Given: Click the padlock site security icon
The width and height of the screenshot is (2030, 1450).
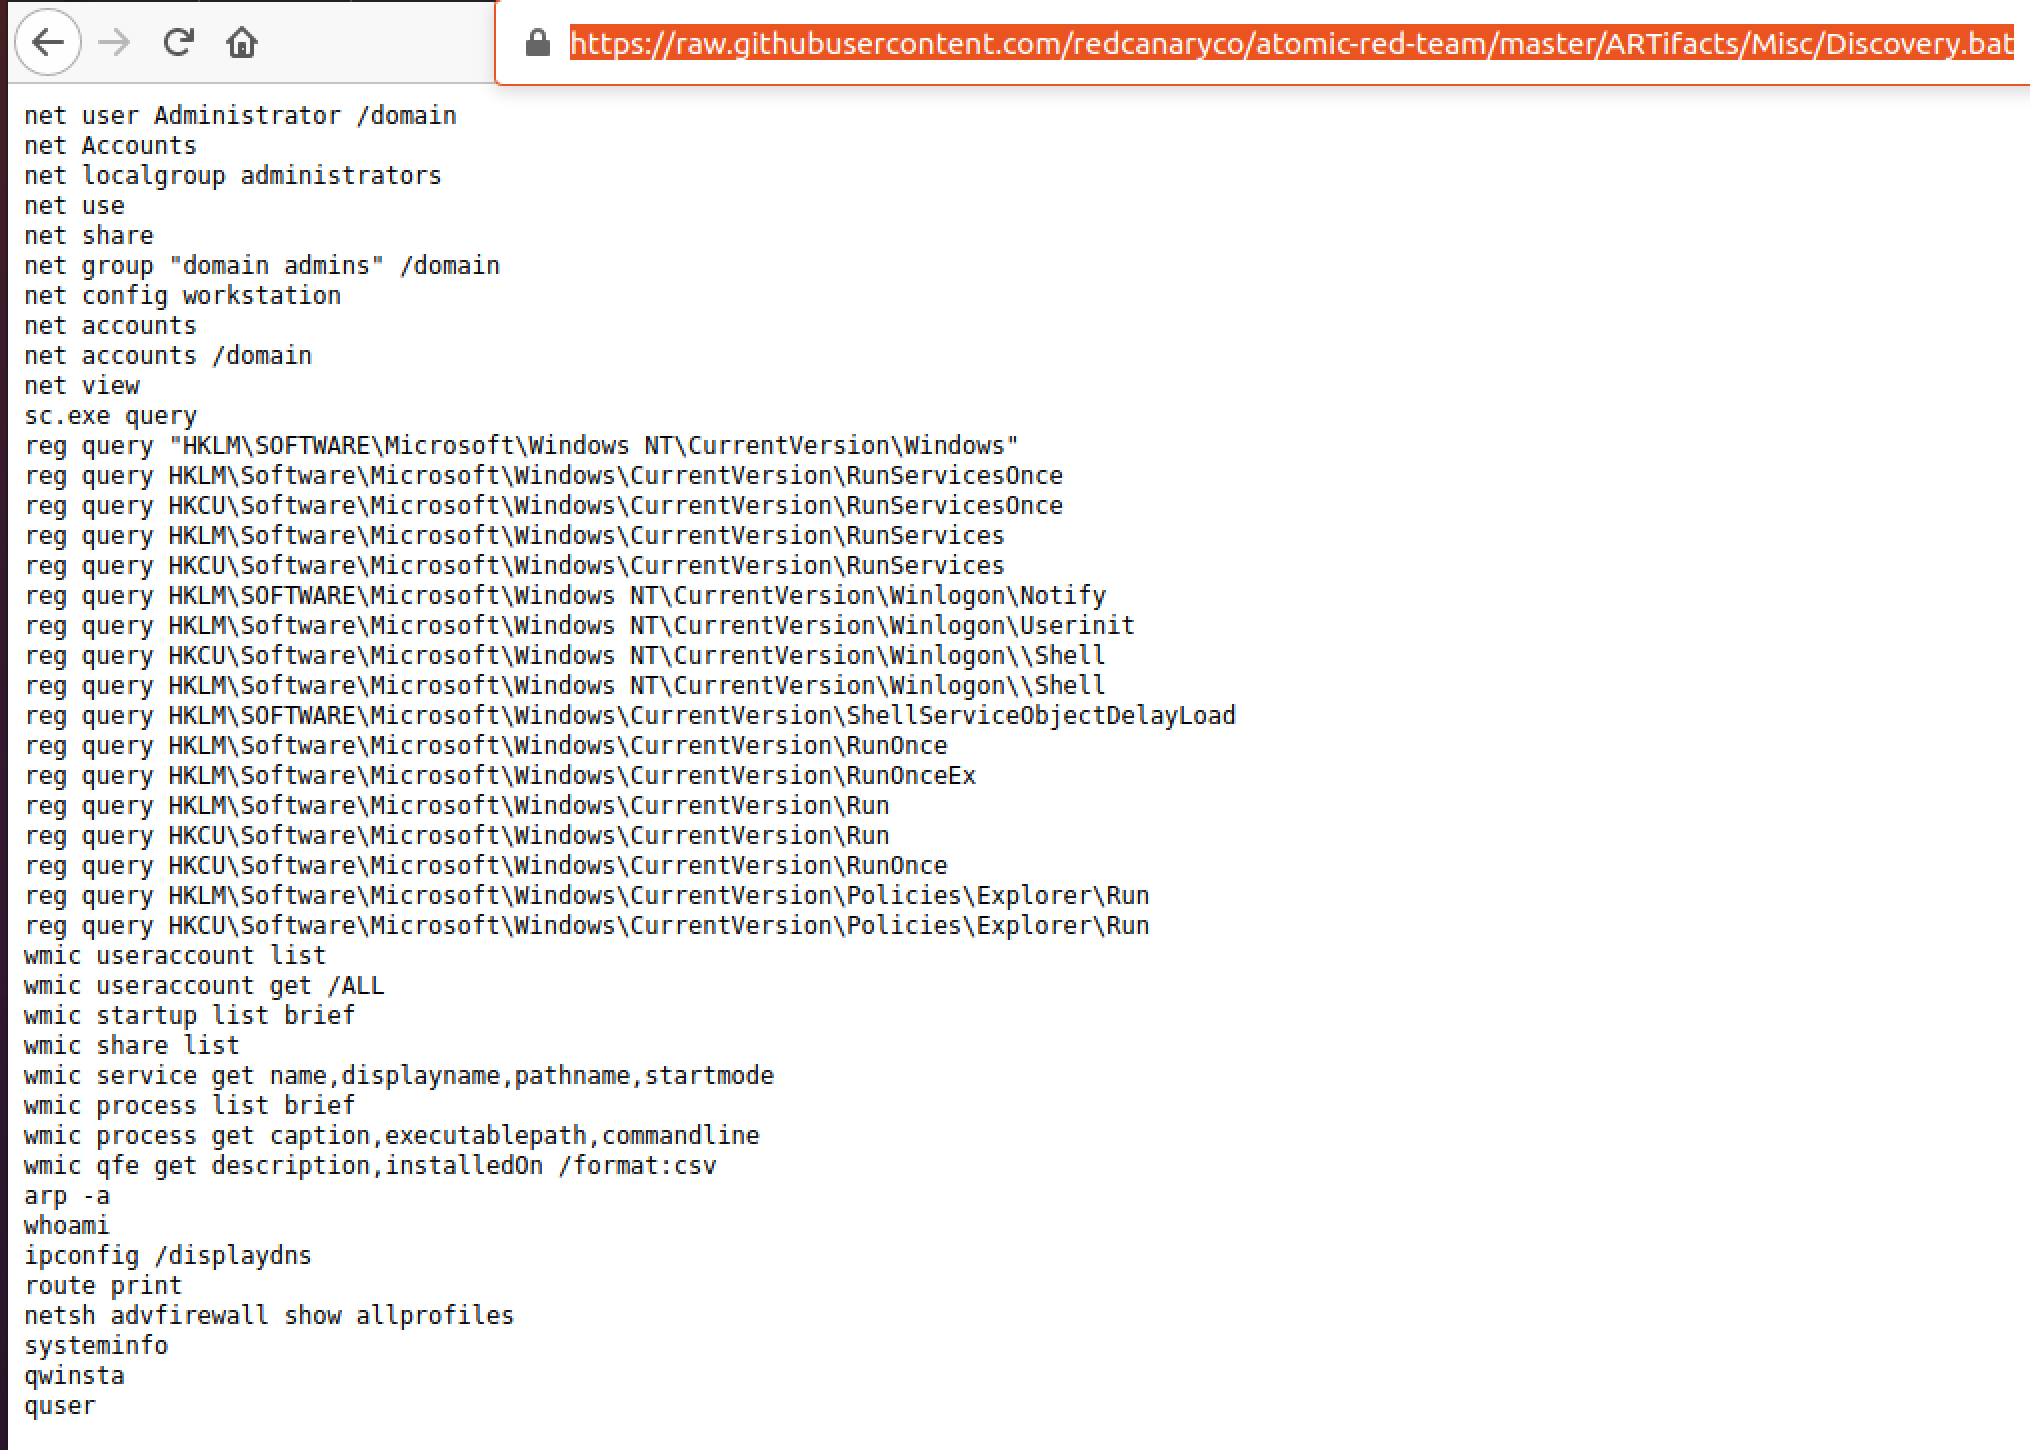Looking at the screenshot, I should point(538,44).
